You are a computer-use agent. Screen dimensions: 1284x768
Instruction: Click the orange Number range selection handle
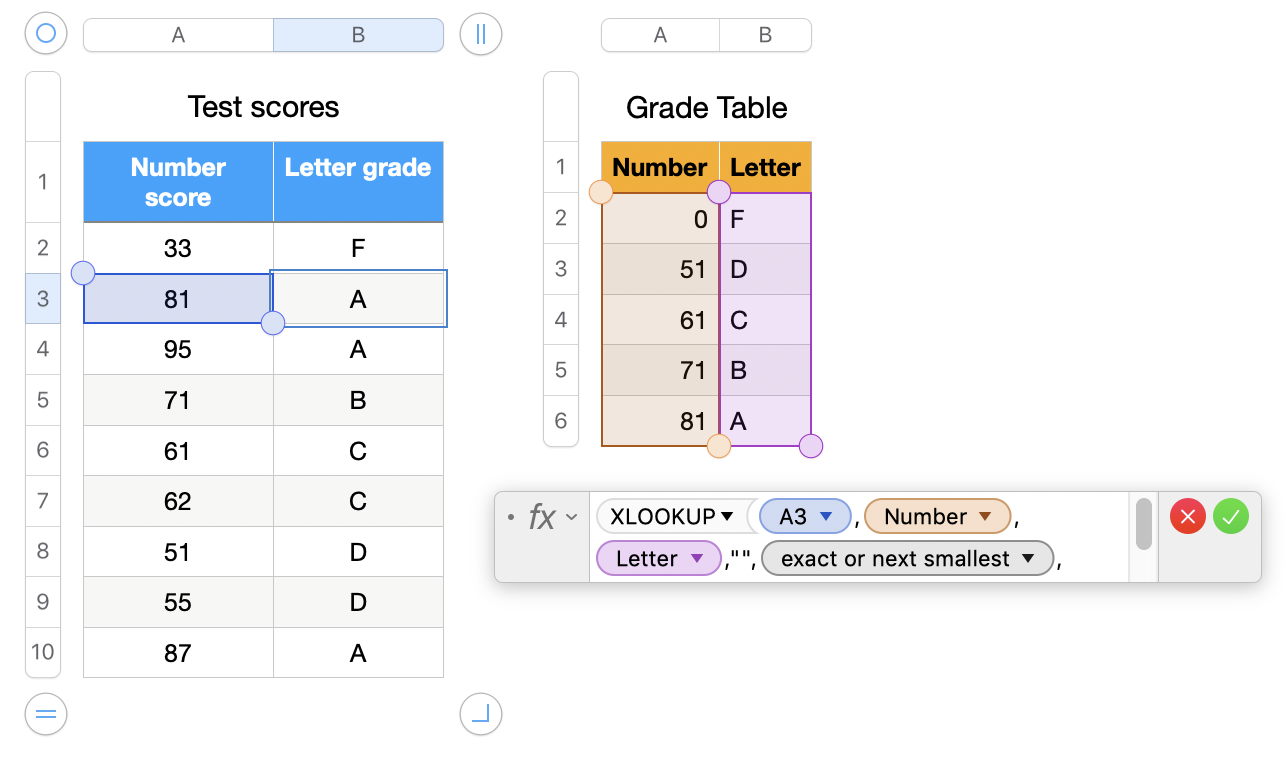coord(601,192)
